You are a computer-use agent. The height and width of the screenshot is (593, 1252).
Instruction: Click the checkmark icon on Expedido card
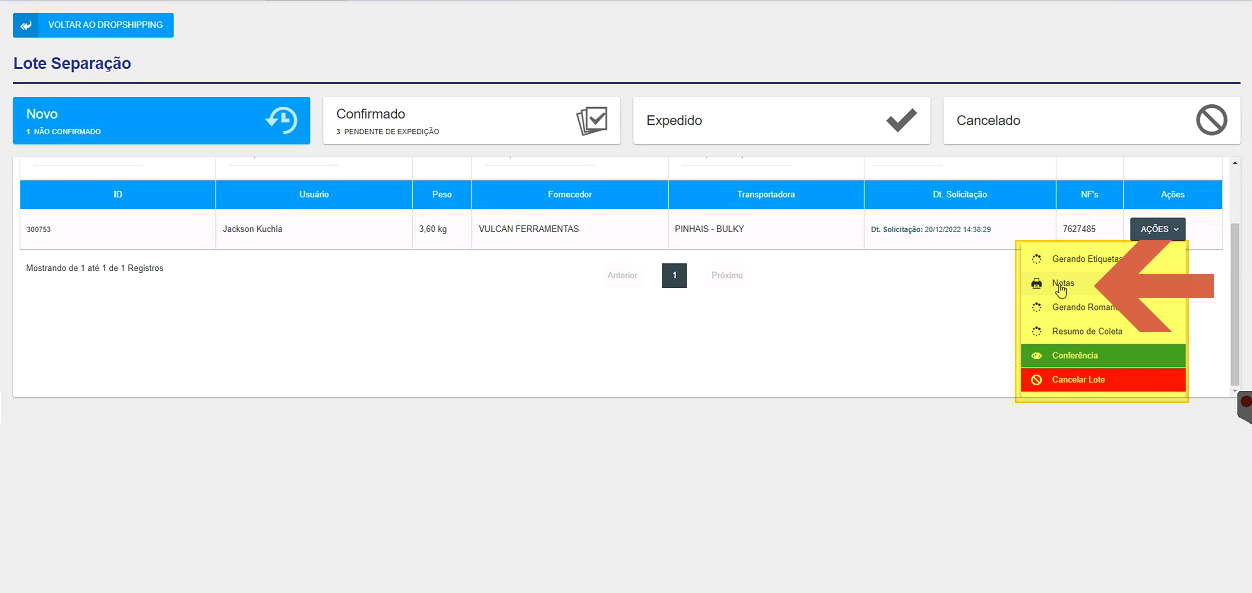pyautogui.click(x=901, y=120)
